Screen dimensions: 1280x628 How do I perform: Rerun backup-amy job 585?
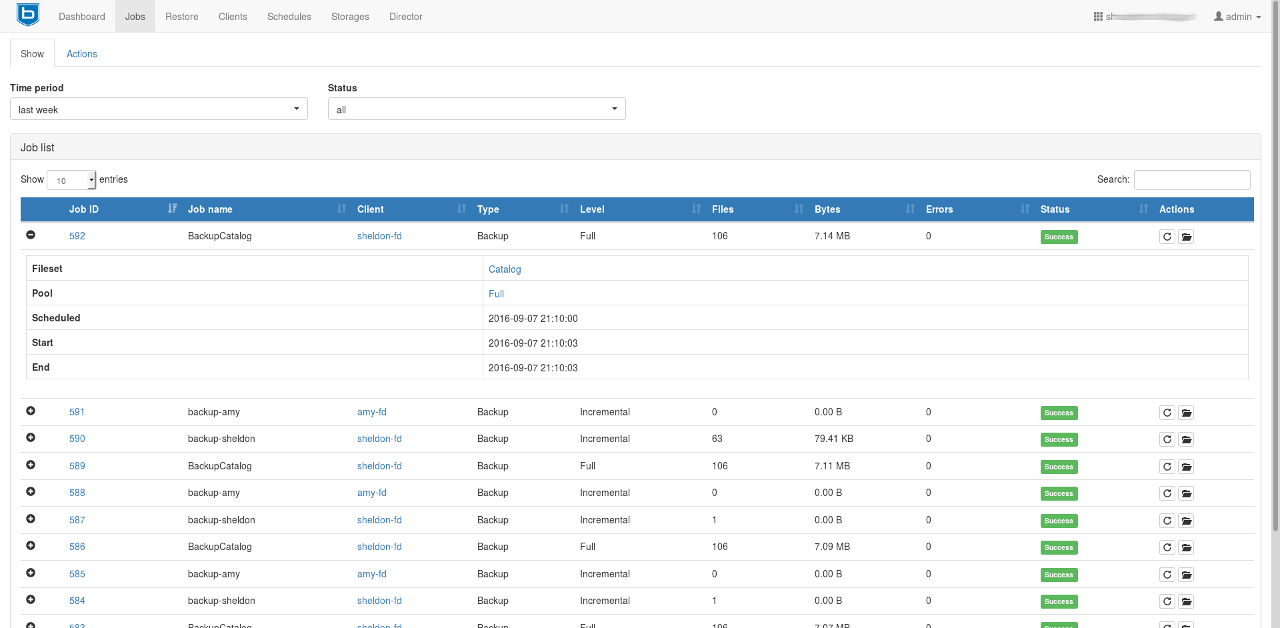click(1167, 574)
